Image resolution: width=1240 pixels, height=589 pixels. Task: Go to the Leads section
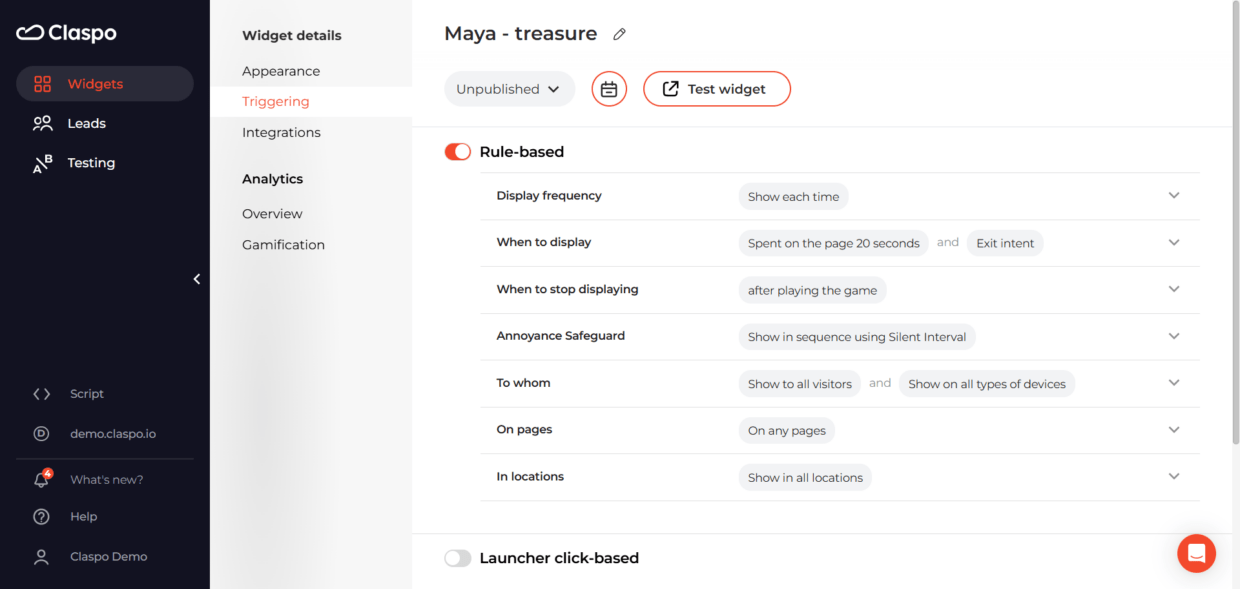click(86, 123)
